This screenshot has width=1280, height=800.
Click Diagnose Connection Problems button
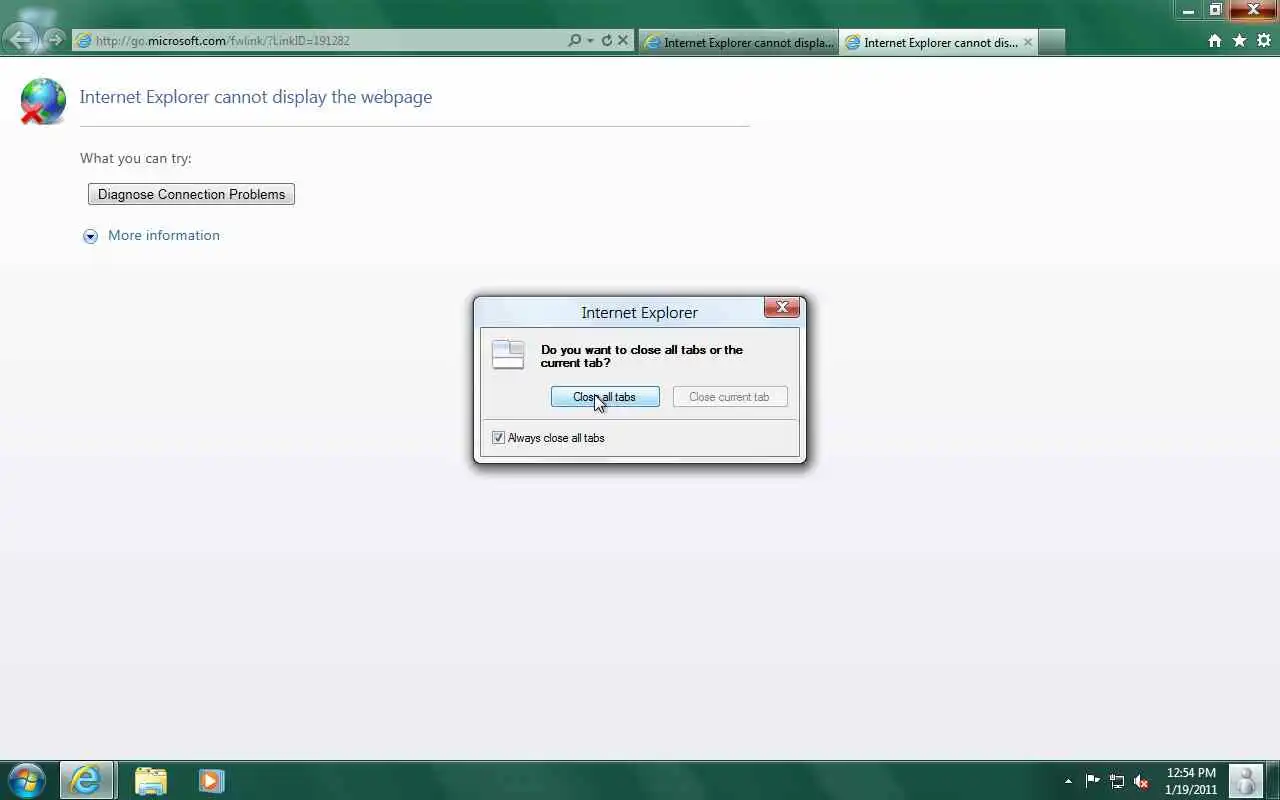coord(191,194)
